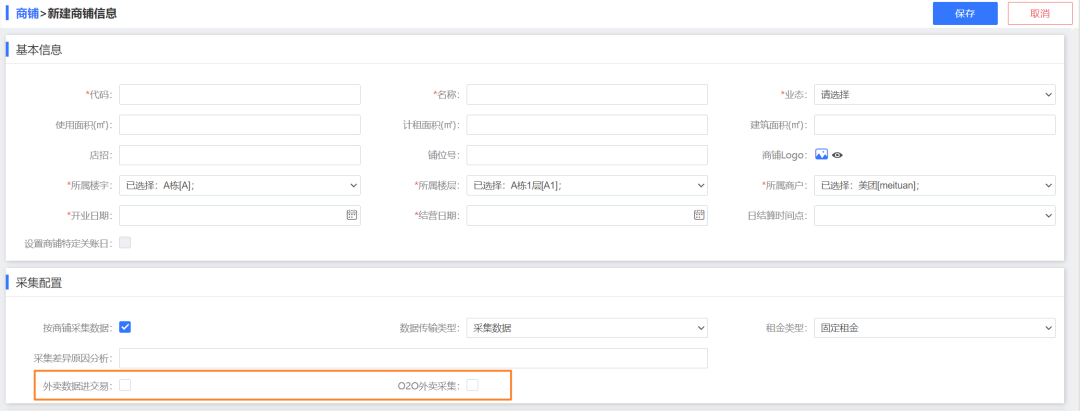This screenshot has width=1080, height=411.
Task: Toggle the 按商铺采集数据 checkbox
Action: pyautogui.click(x=125, y=327)
